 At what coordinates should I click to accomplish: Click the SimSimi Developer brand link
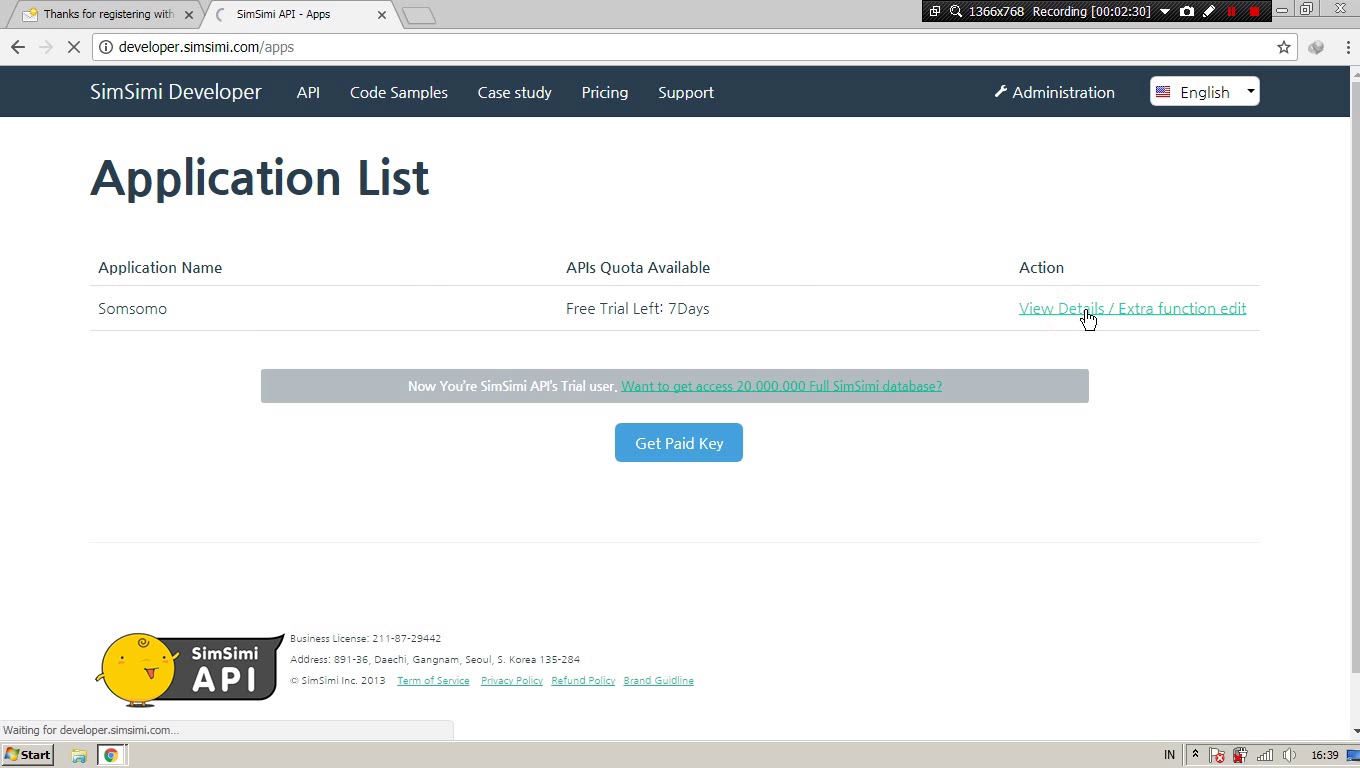[x=176, y=92]
